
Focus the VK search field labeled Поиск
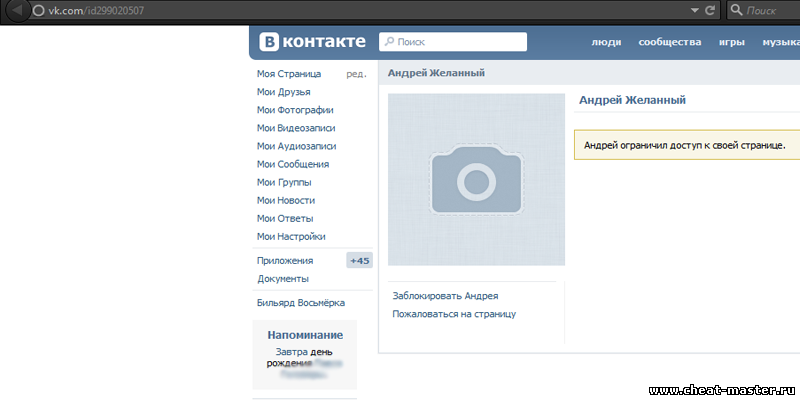(x=453, y=42)
